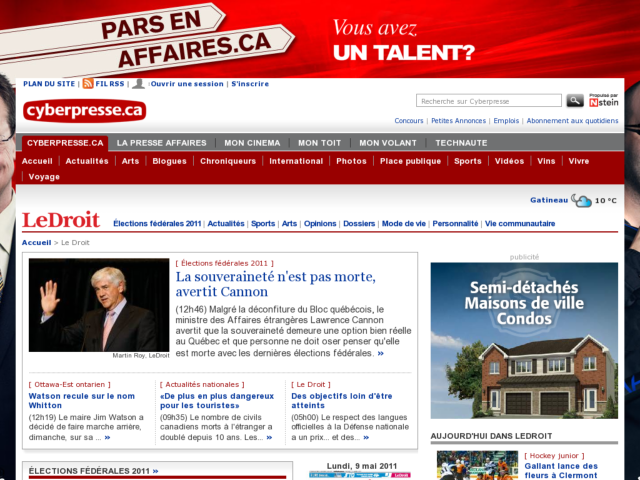Open Mode de vie section

tap(404, 224)
